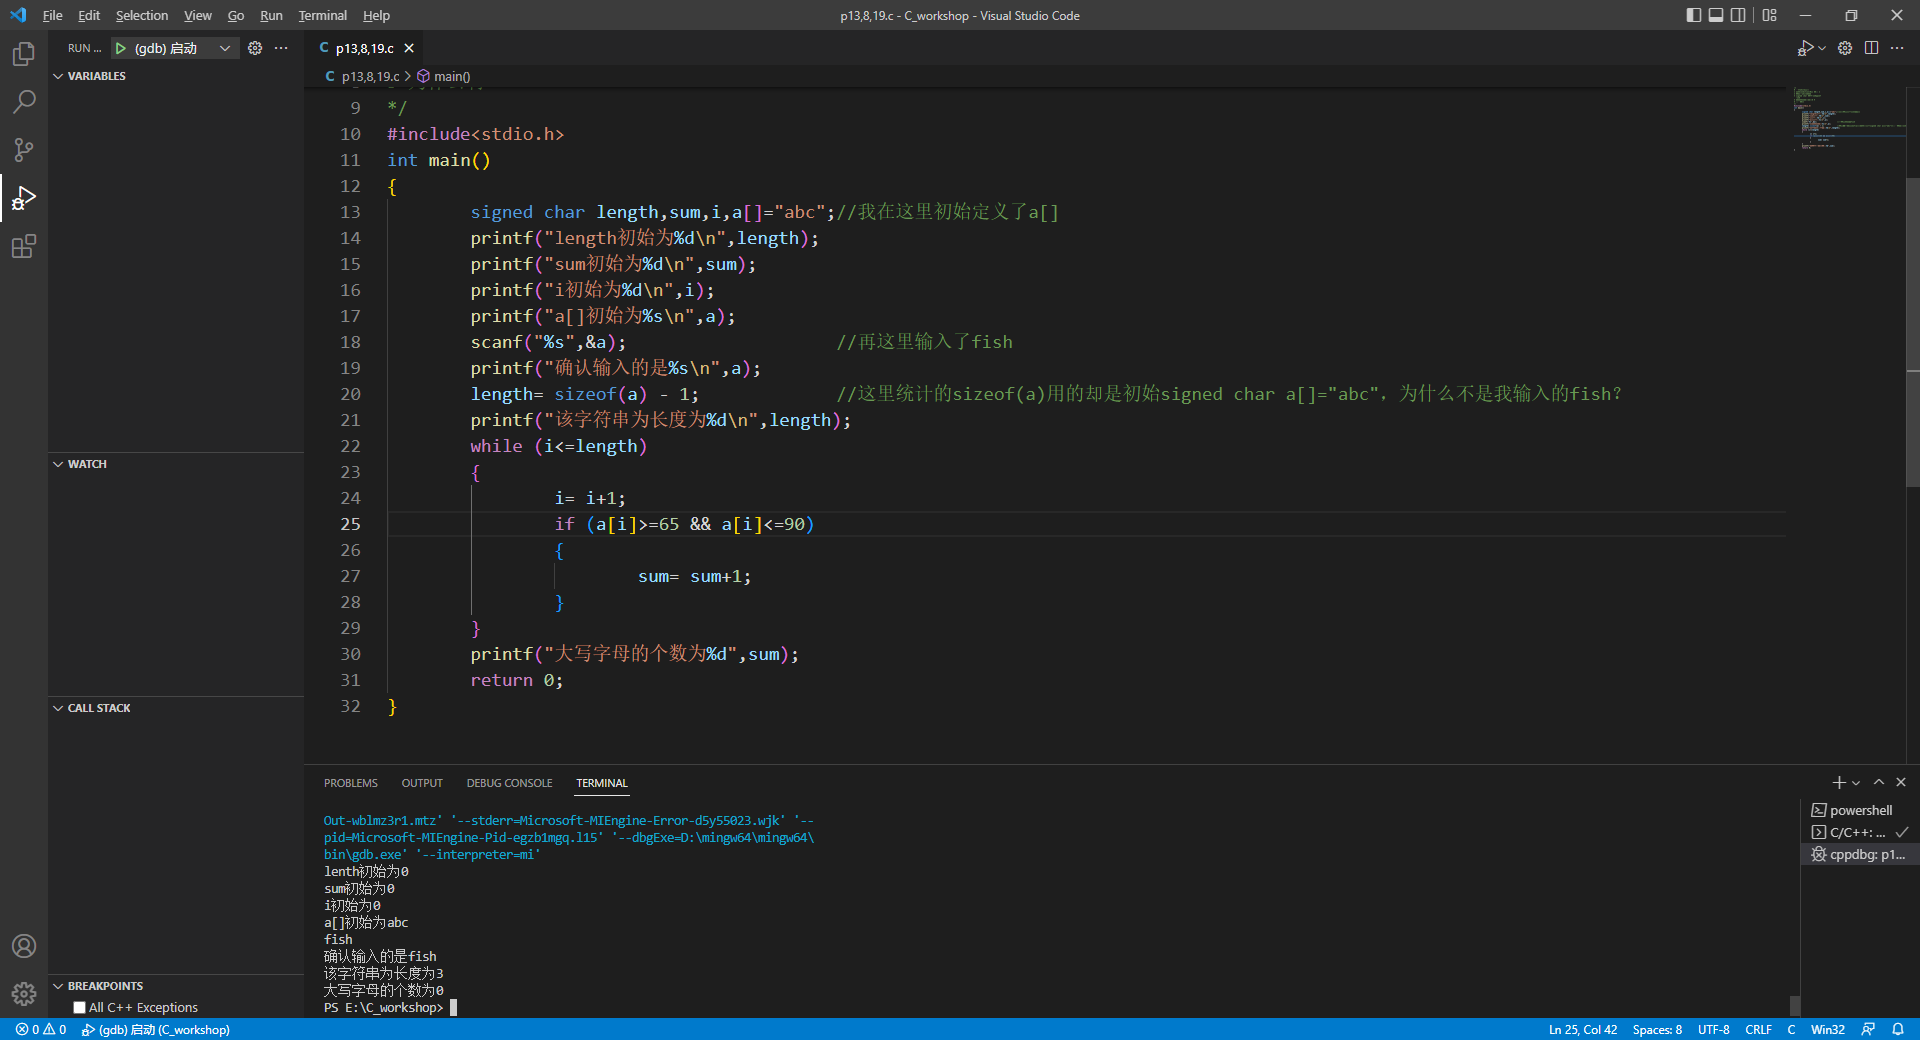The image size is (1920, 1040).
Task: Open the Go menu
Action: pos(236,15)
